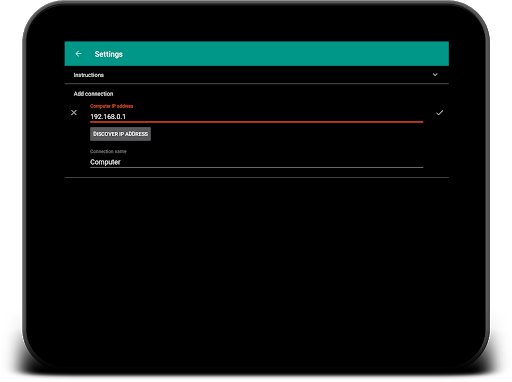Click the Instructions label
Screen dimensions: 512x382
pos(89,75)
